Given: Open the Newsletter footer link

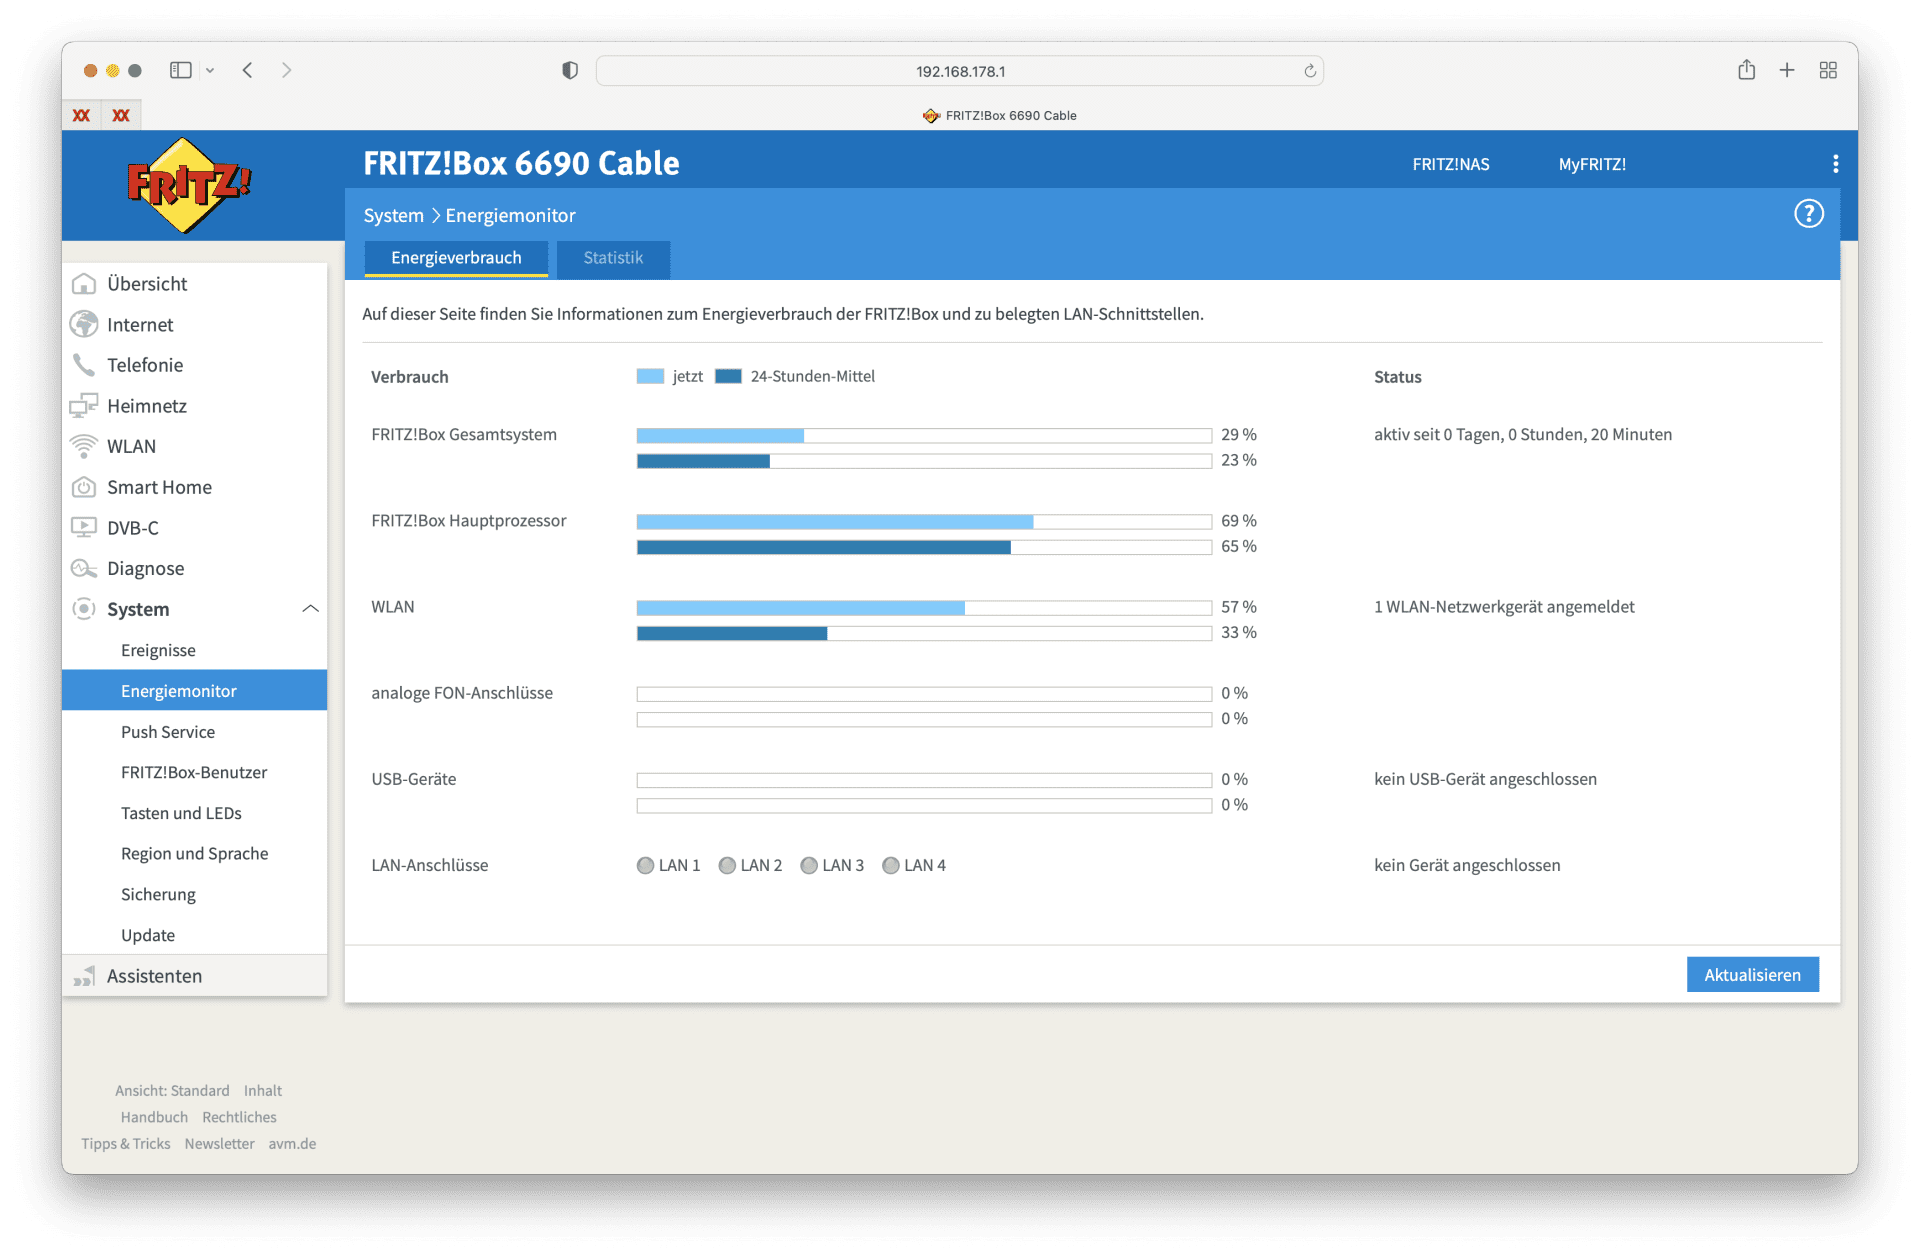Looking at the screenshot, I should tap(219, 1144).
